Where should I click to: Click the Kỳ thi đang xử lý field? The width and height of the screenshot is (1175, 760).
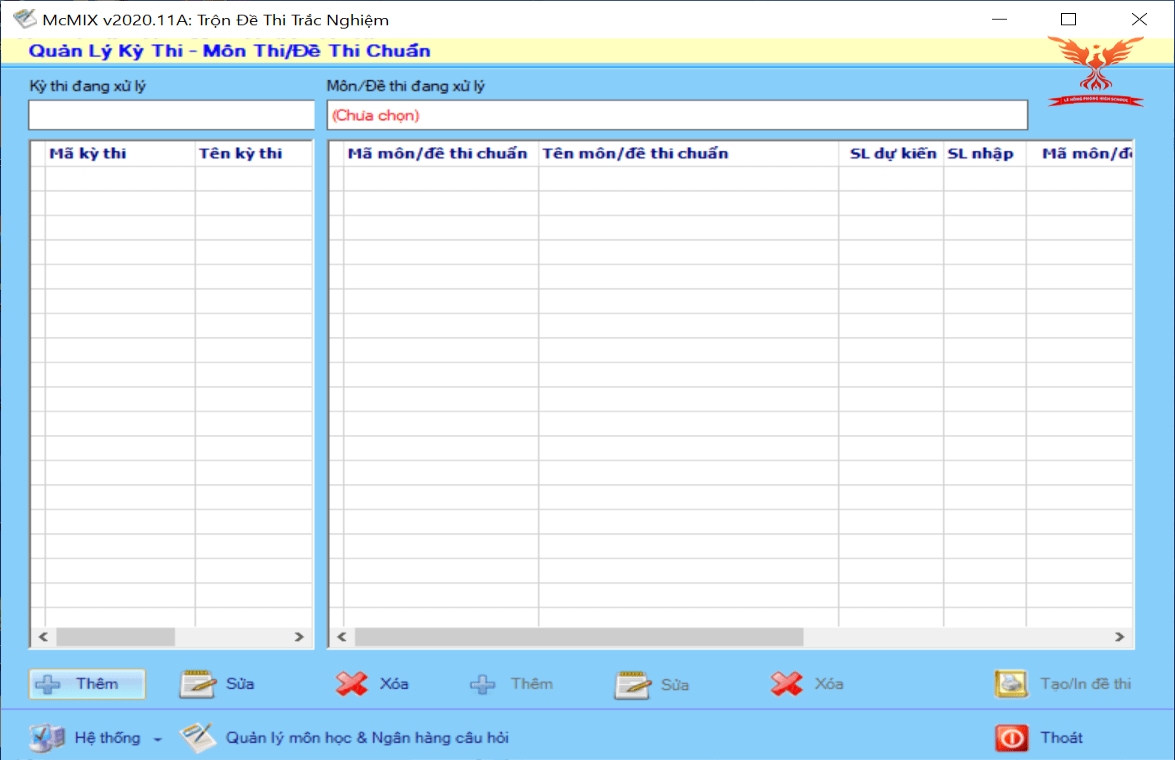click(171, 115)
